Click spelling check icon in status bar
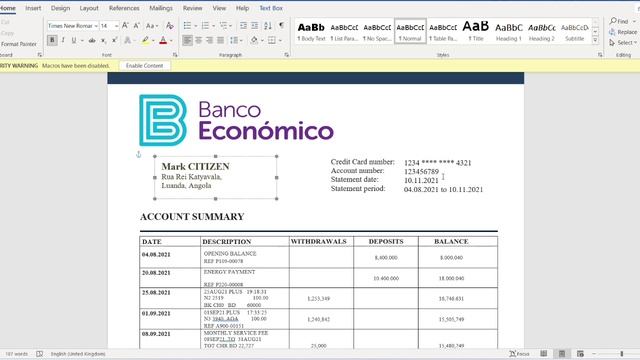The height and width of the screenshot is (360, 640). [x=39, y=354]
